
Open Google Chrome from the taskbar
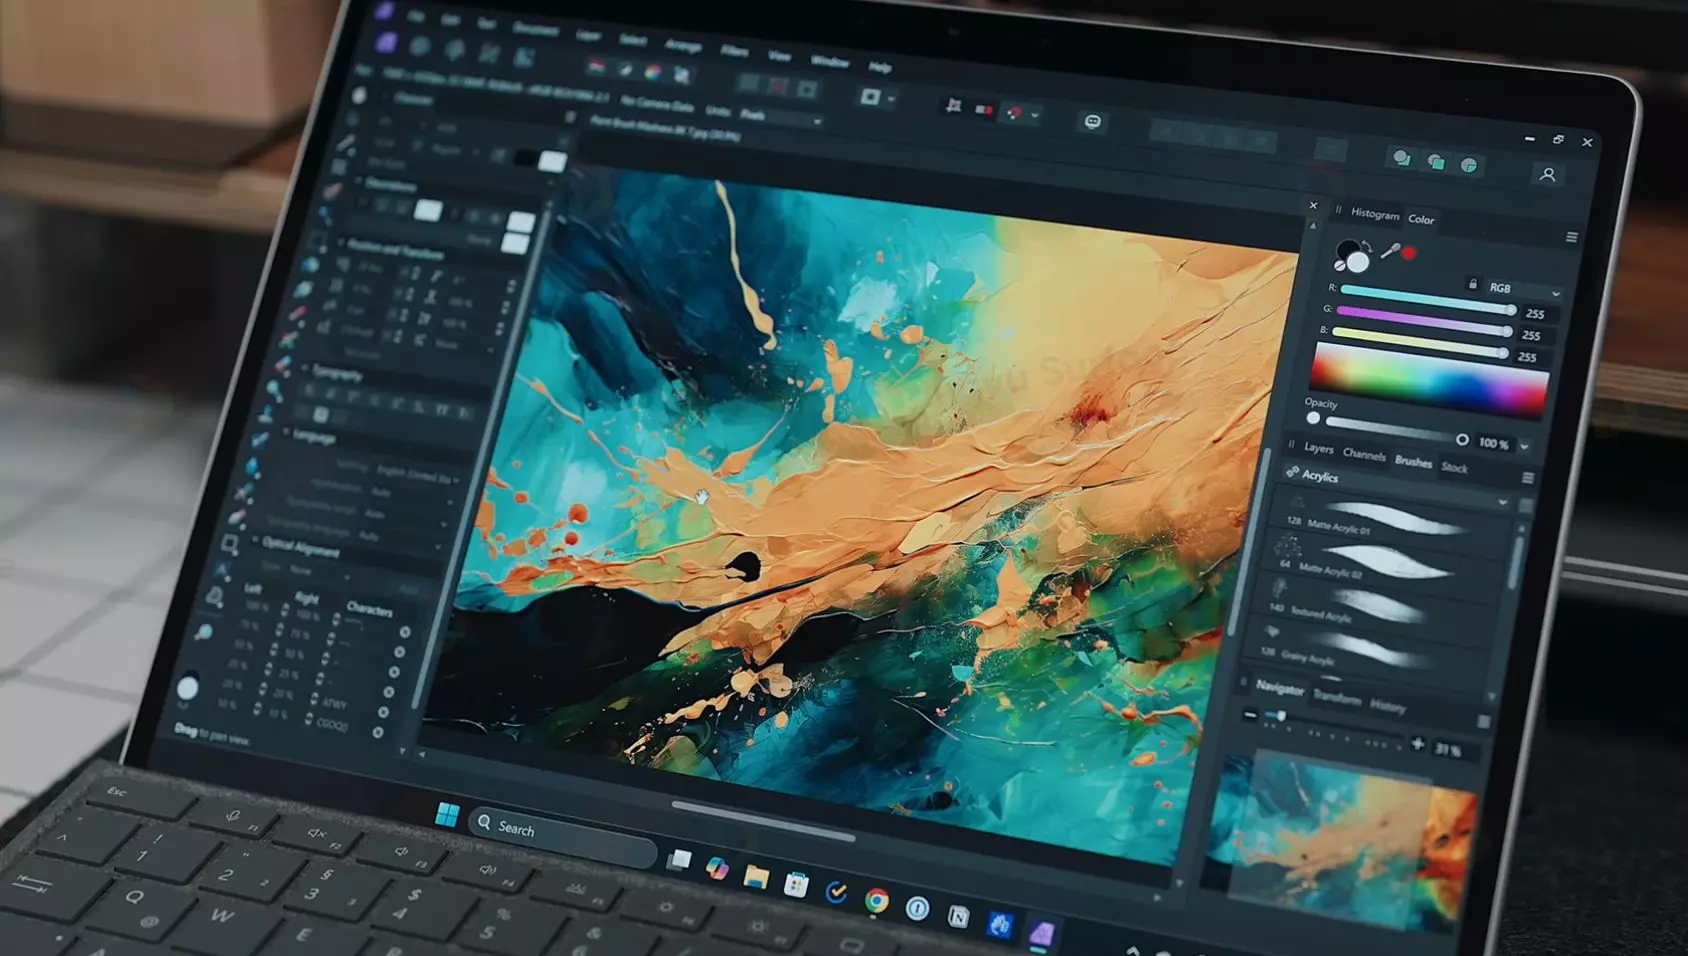876,901
